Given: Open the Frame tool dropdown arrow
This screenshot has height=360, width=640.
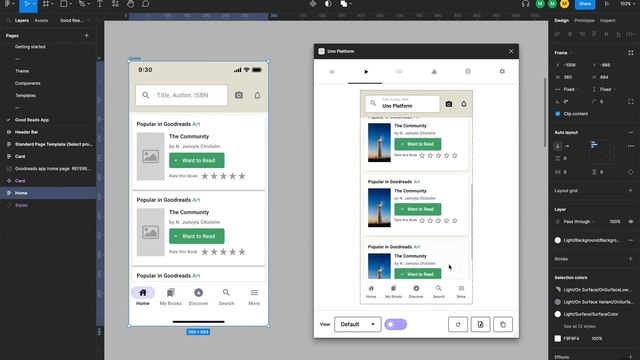Looking at the screenshot, I should [52, 4].
